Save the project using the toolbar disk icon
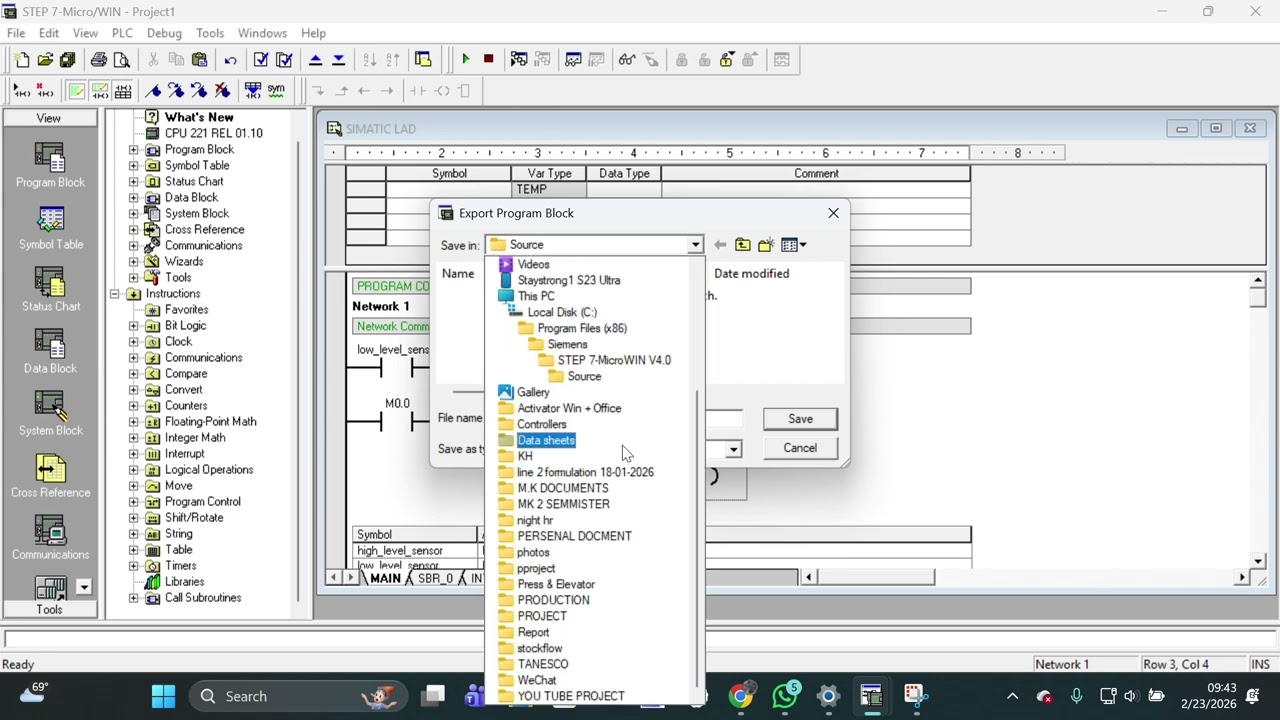The image size is (1280, 720). pos(68,60)
